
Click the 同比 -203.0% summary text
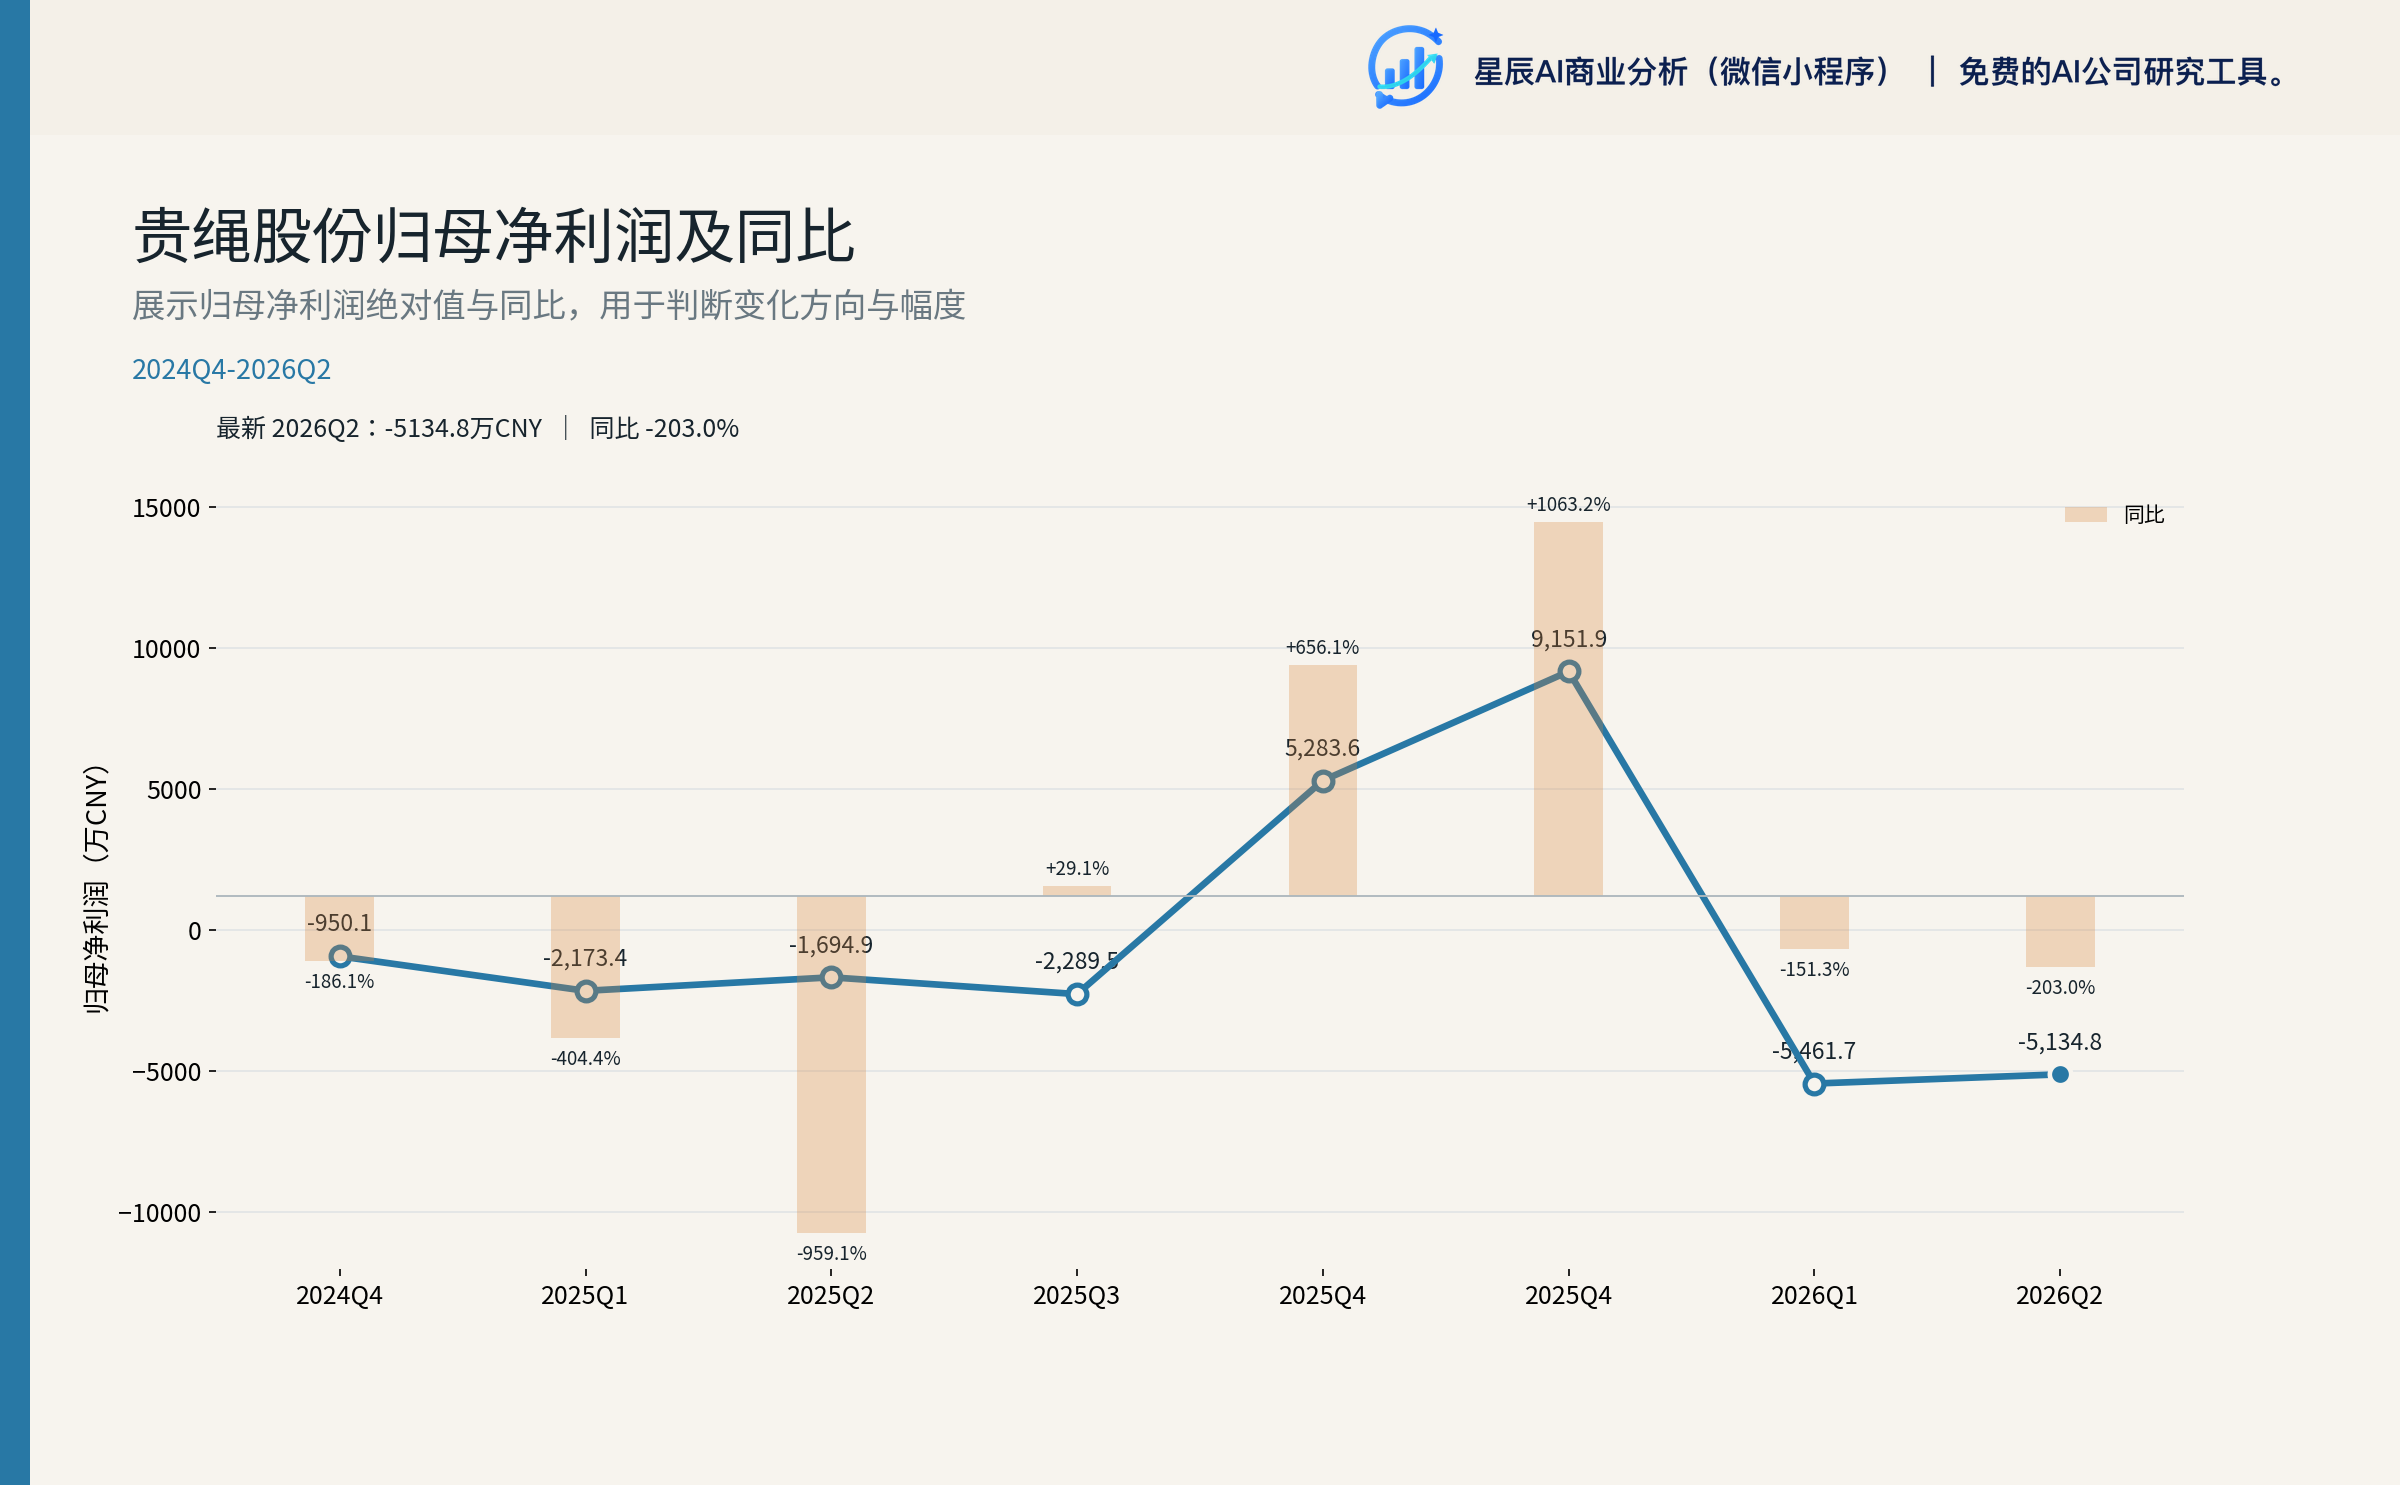664,428
